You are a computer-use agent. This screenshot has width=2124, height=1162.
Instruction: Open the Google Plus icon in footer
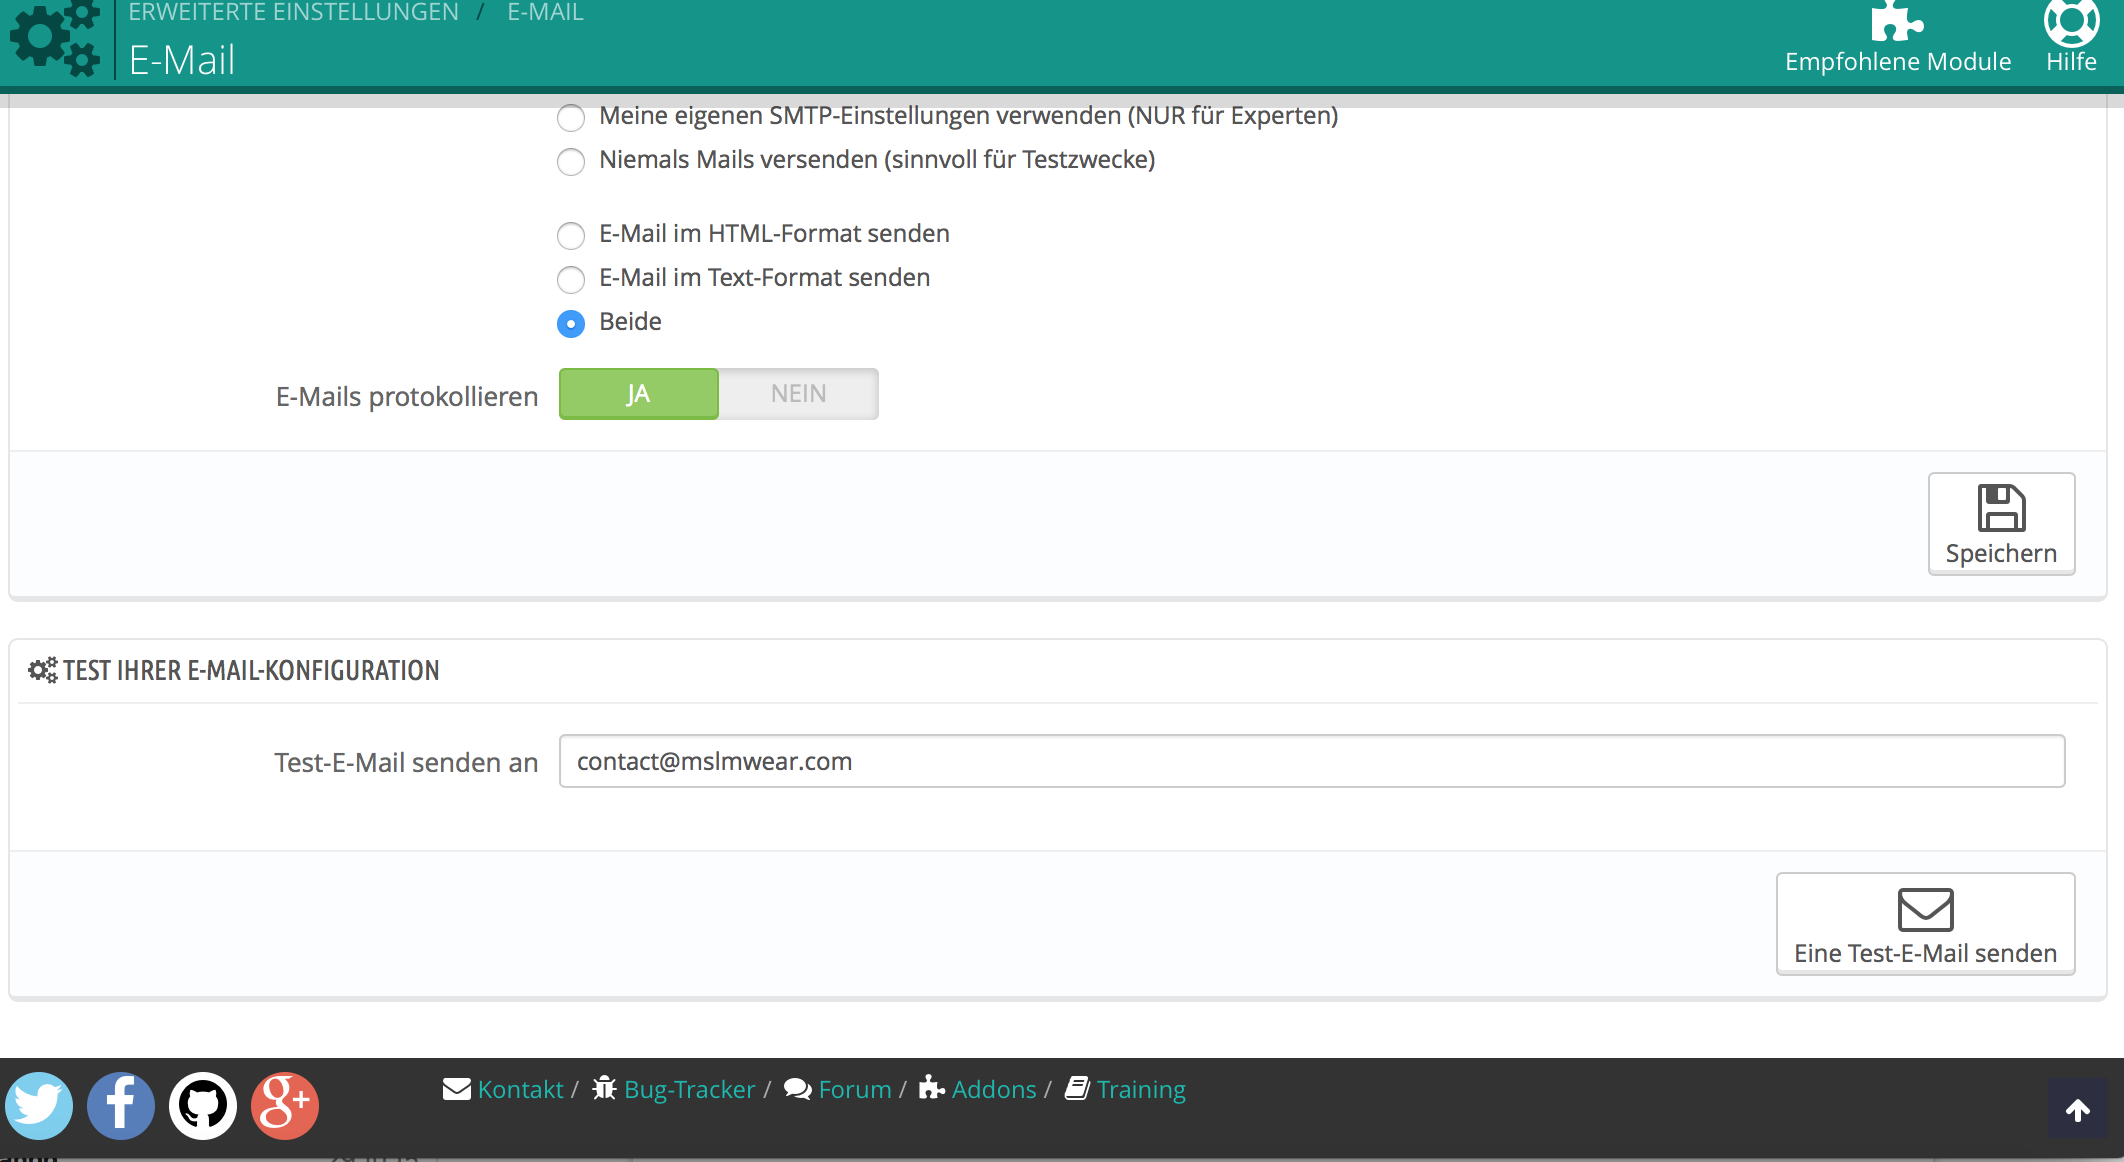coord(285,1105)
